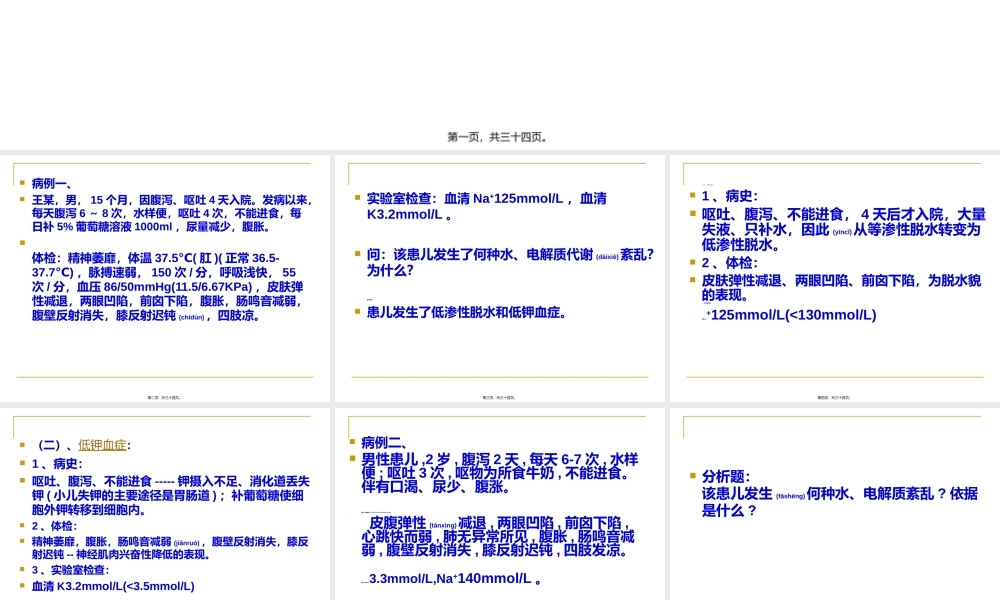This screenshot has width=1000, height=600.
Task: Select the 病例二 slide
Action: pyautogui.click(x=498, y=500)
